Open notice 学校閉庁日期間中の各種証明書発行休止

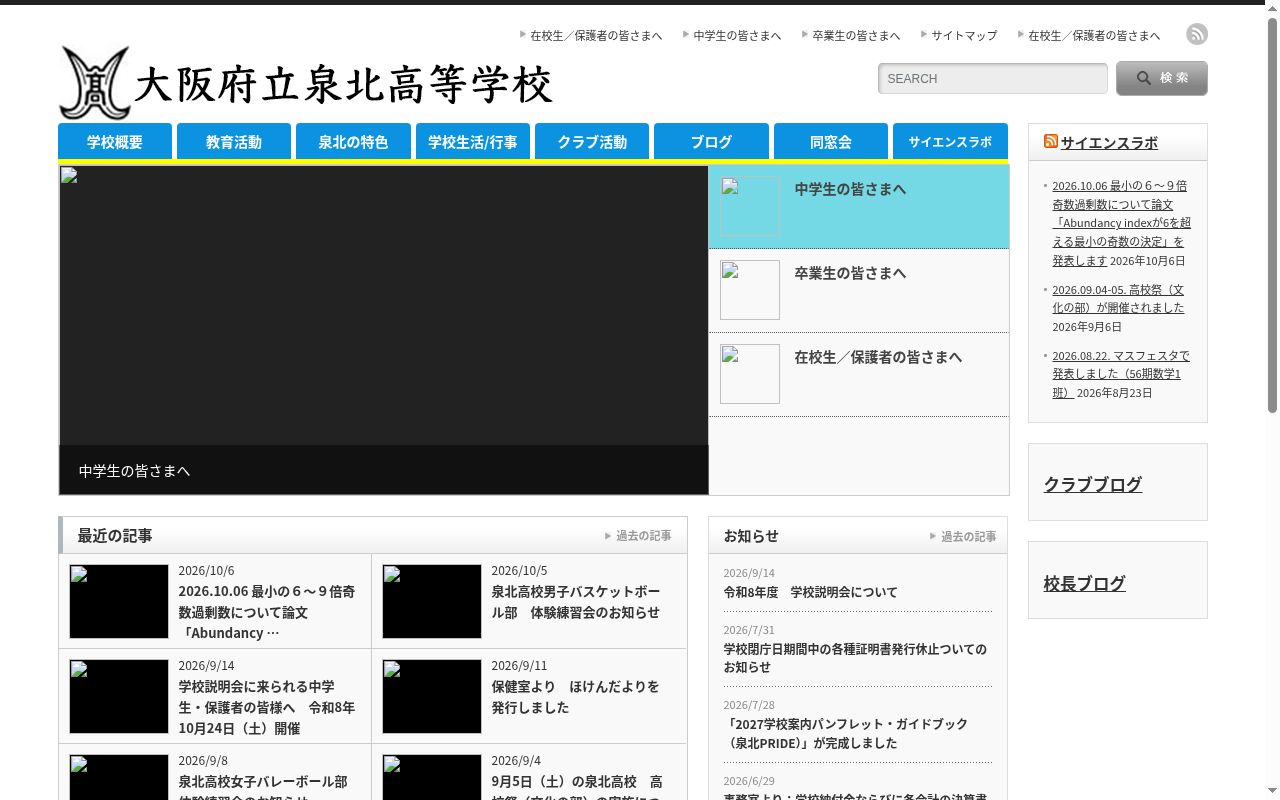(x=855, y=658)
